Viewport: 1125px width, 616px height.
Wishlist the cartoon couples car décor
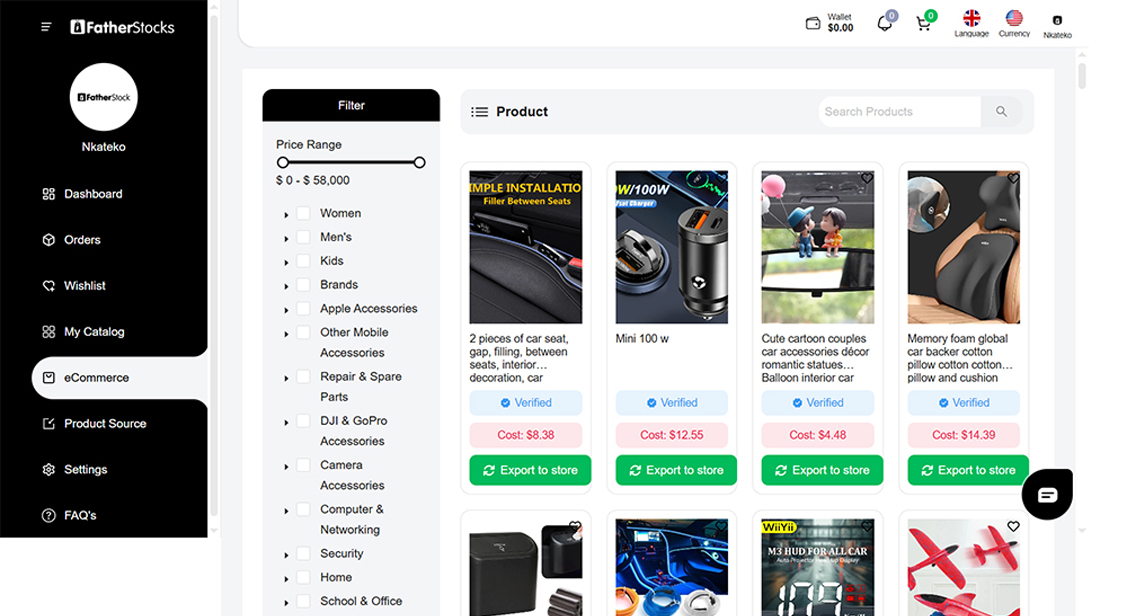coord(867,179)
